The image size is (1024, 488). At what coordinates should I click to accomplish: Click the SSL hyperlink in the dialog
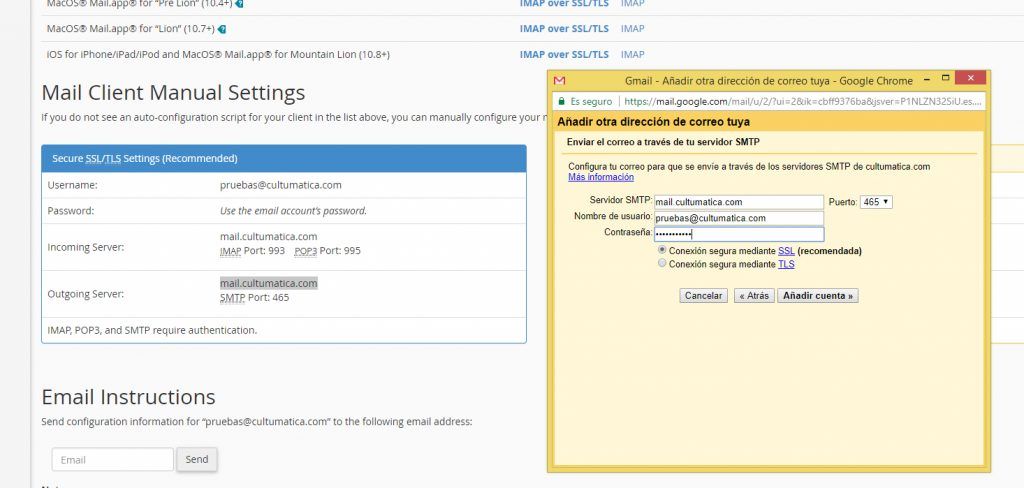pos(786,251)
